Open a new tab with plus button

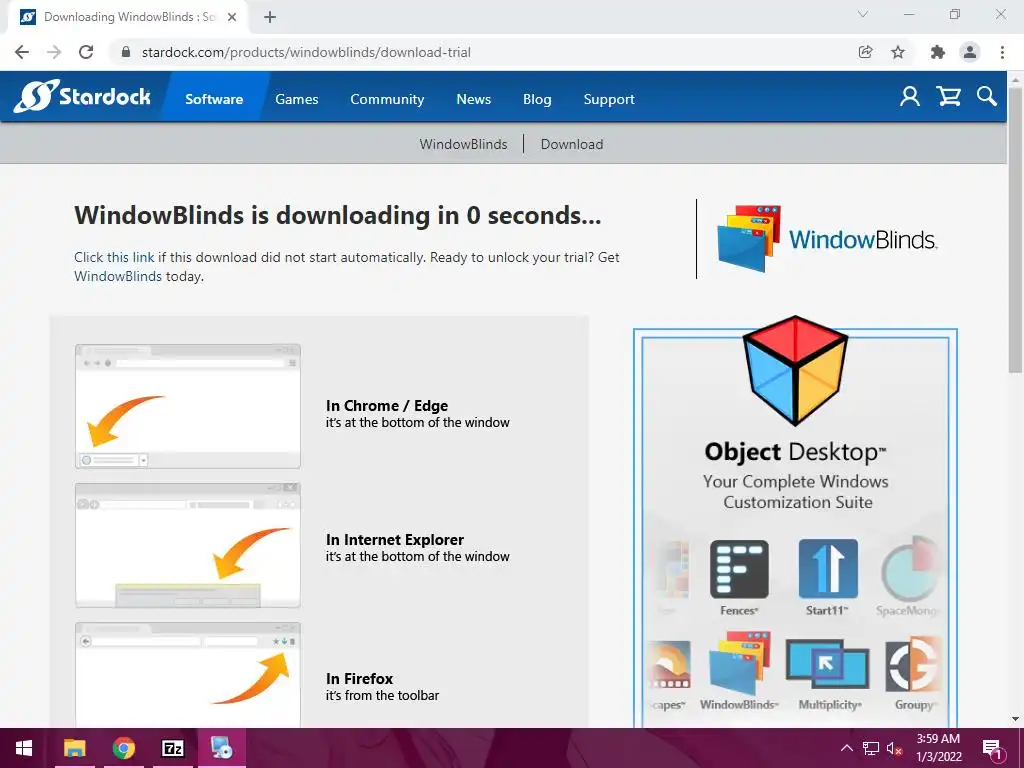click(270, 17)
